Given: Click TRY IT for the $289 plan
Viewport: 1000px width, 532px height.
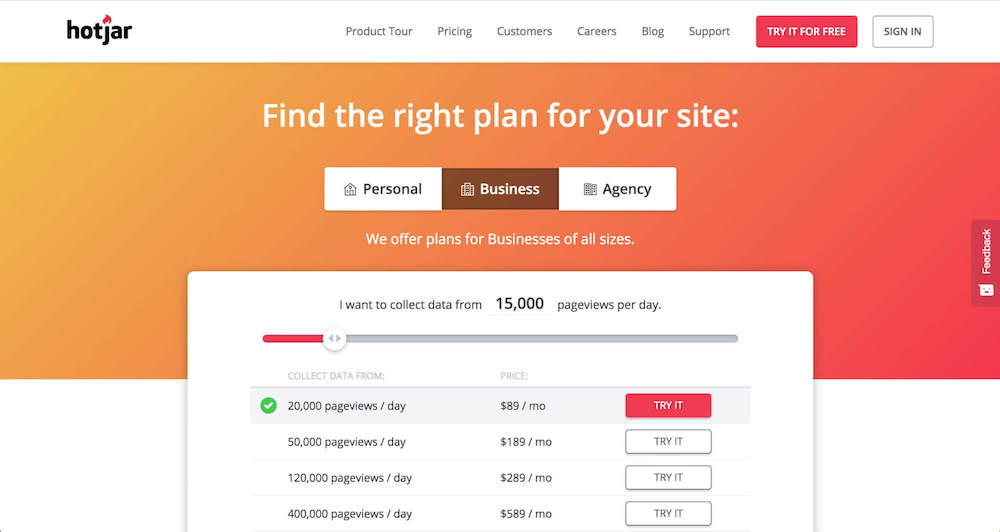Looking at the screenshot, I should pos(668,477).
